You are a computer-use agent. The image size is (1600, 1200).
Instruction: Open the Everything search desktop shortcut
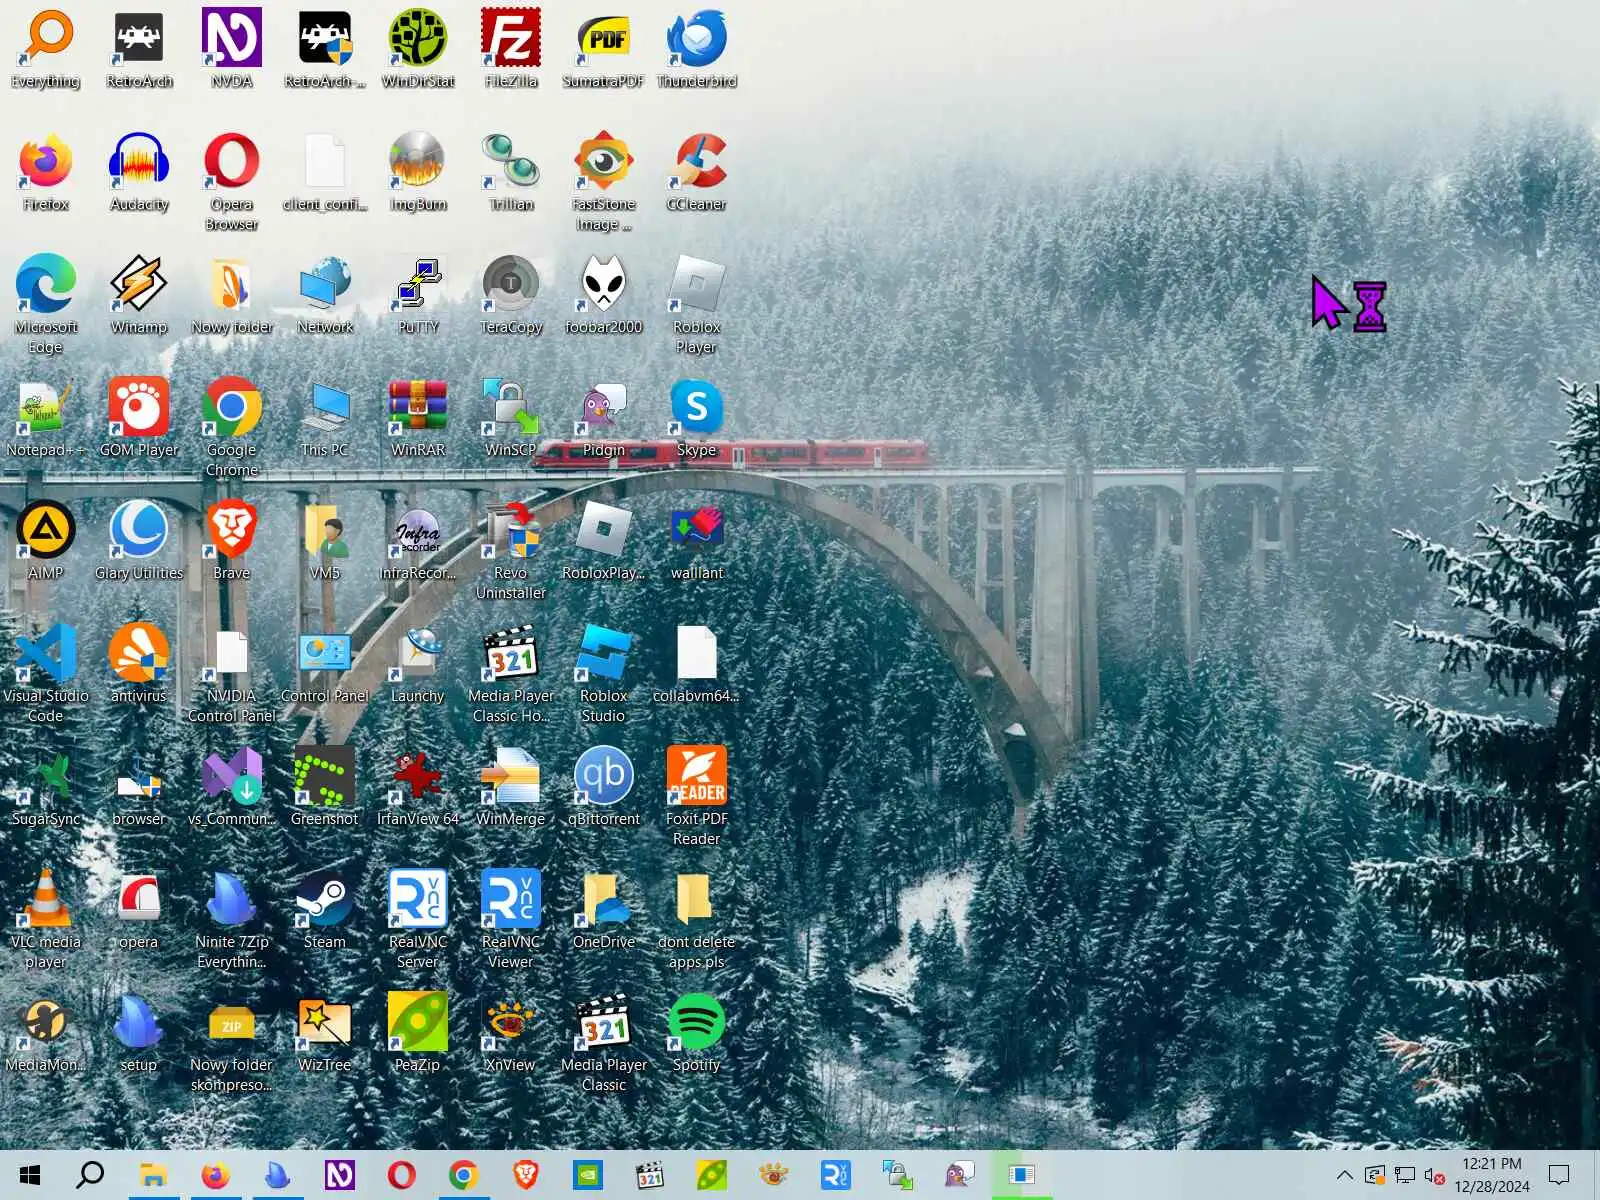pyautogui.click(x=46, y=48)
